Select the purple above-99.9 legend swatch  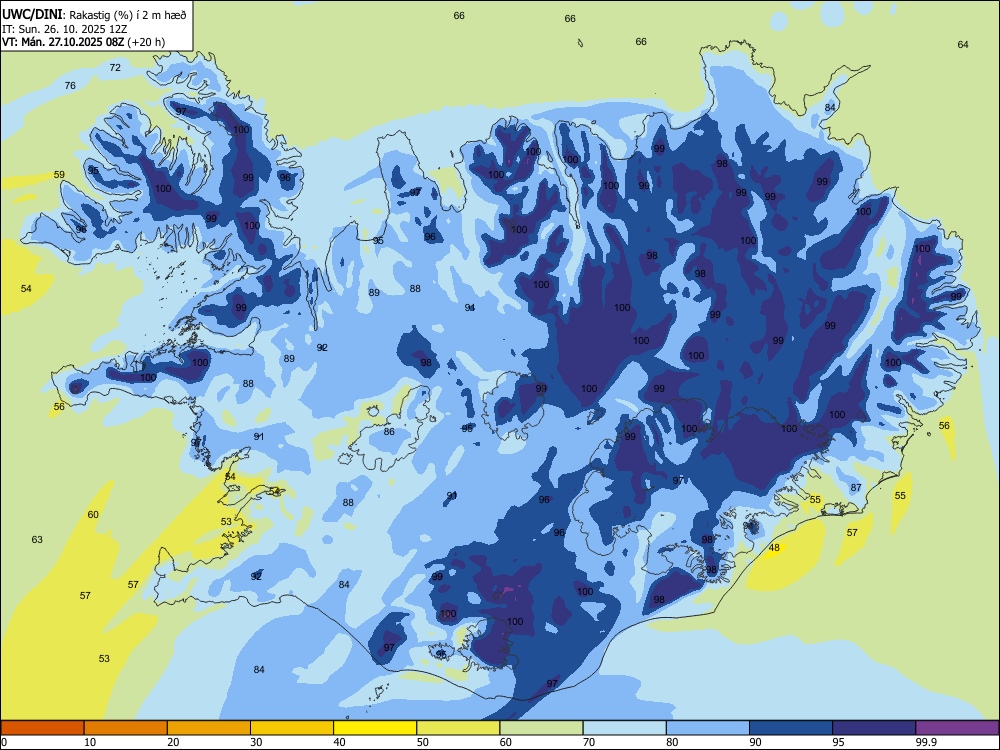tap(957, 728)
